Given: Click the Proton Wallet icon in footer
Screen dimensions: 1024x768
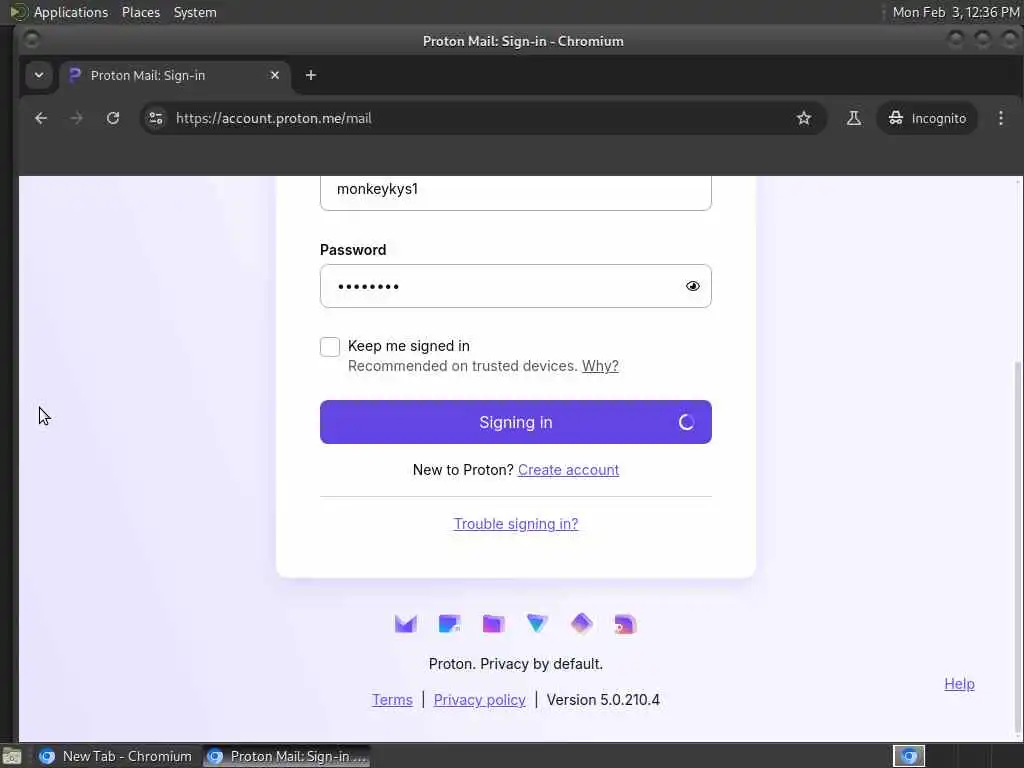Looking at the screenshot, I should click(625, 624).
